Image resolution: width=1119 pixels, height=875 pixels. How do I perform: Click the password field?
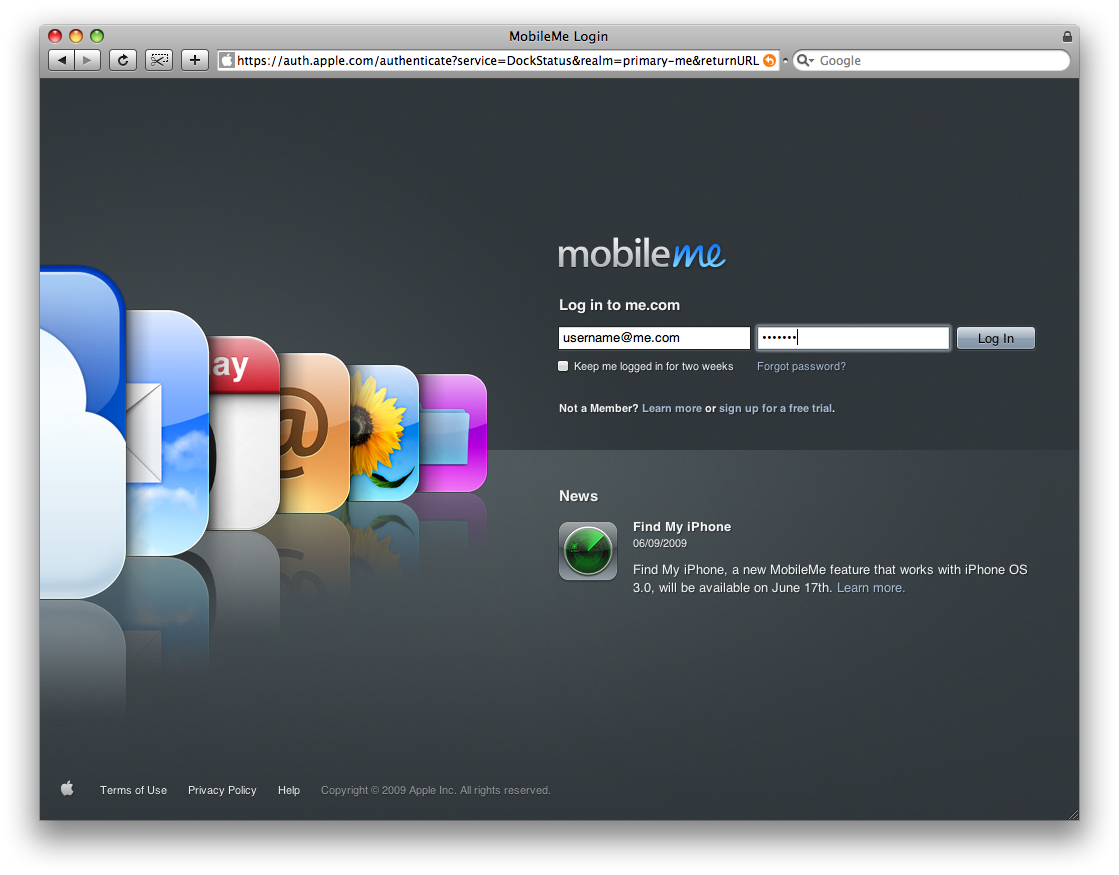pos(853,338)
